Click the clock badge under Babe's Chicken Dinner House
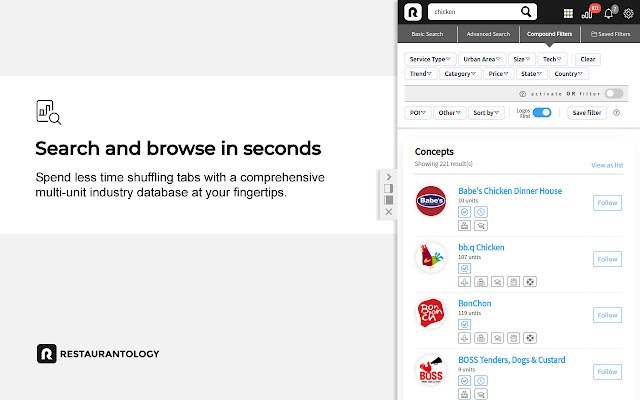640x400 pixels. pyautogui.click(x=481, y=212)
